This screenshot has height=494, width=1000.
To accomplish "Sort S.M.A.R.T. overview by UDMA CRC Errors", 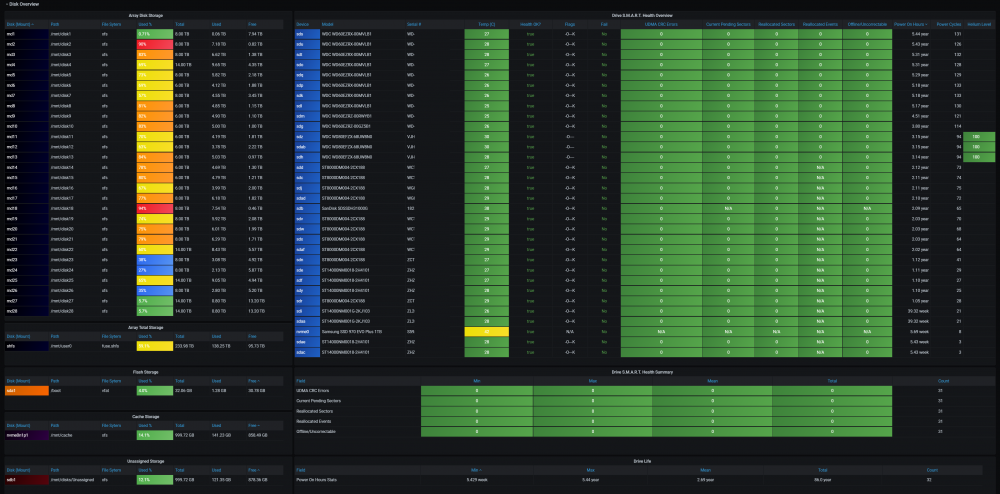I will [661, 24].
